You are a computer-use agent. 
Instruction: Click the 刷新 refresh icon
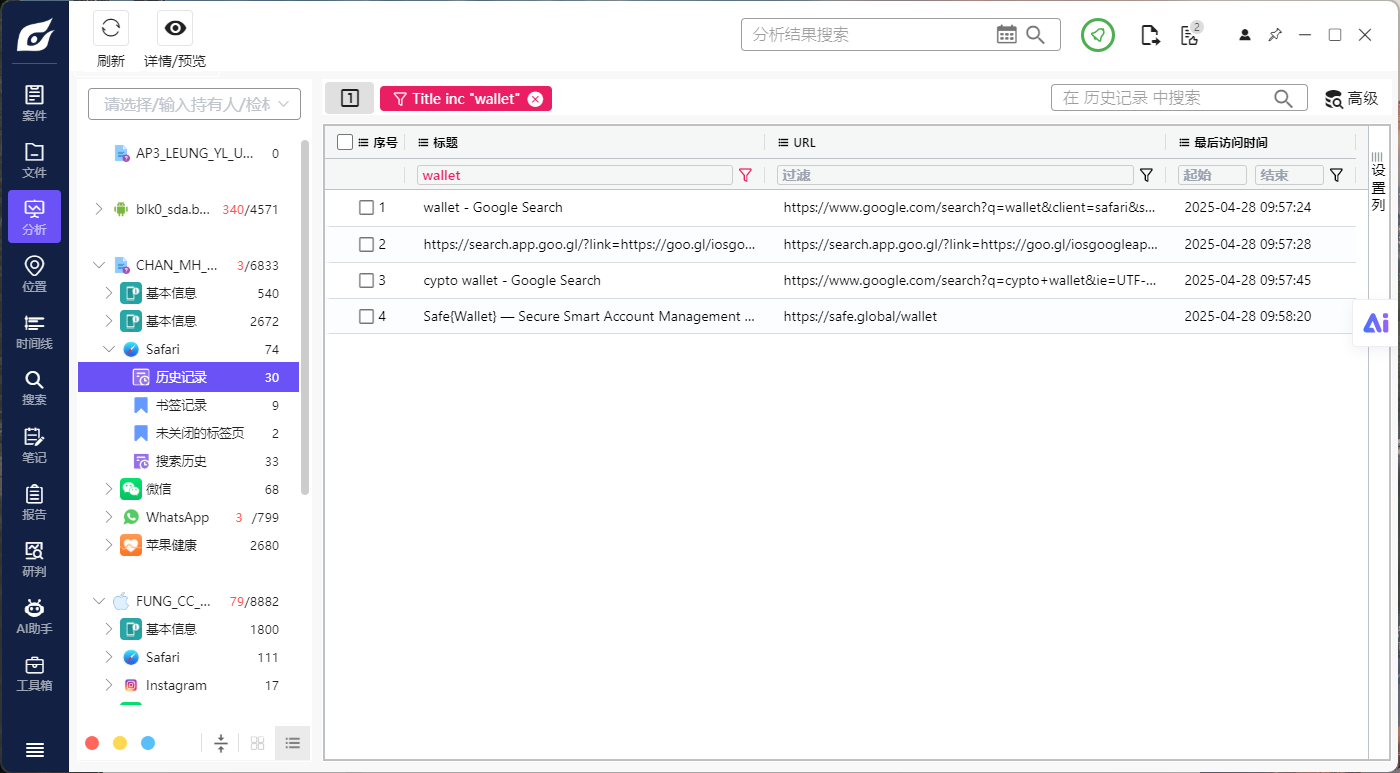point(111,28)
